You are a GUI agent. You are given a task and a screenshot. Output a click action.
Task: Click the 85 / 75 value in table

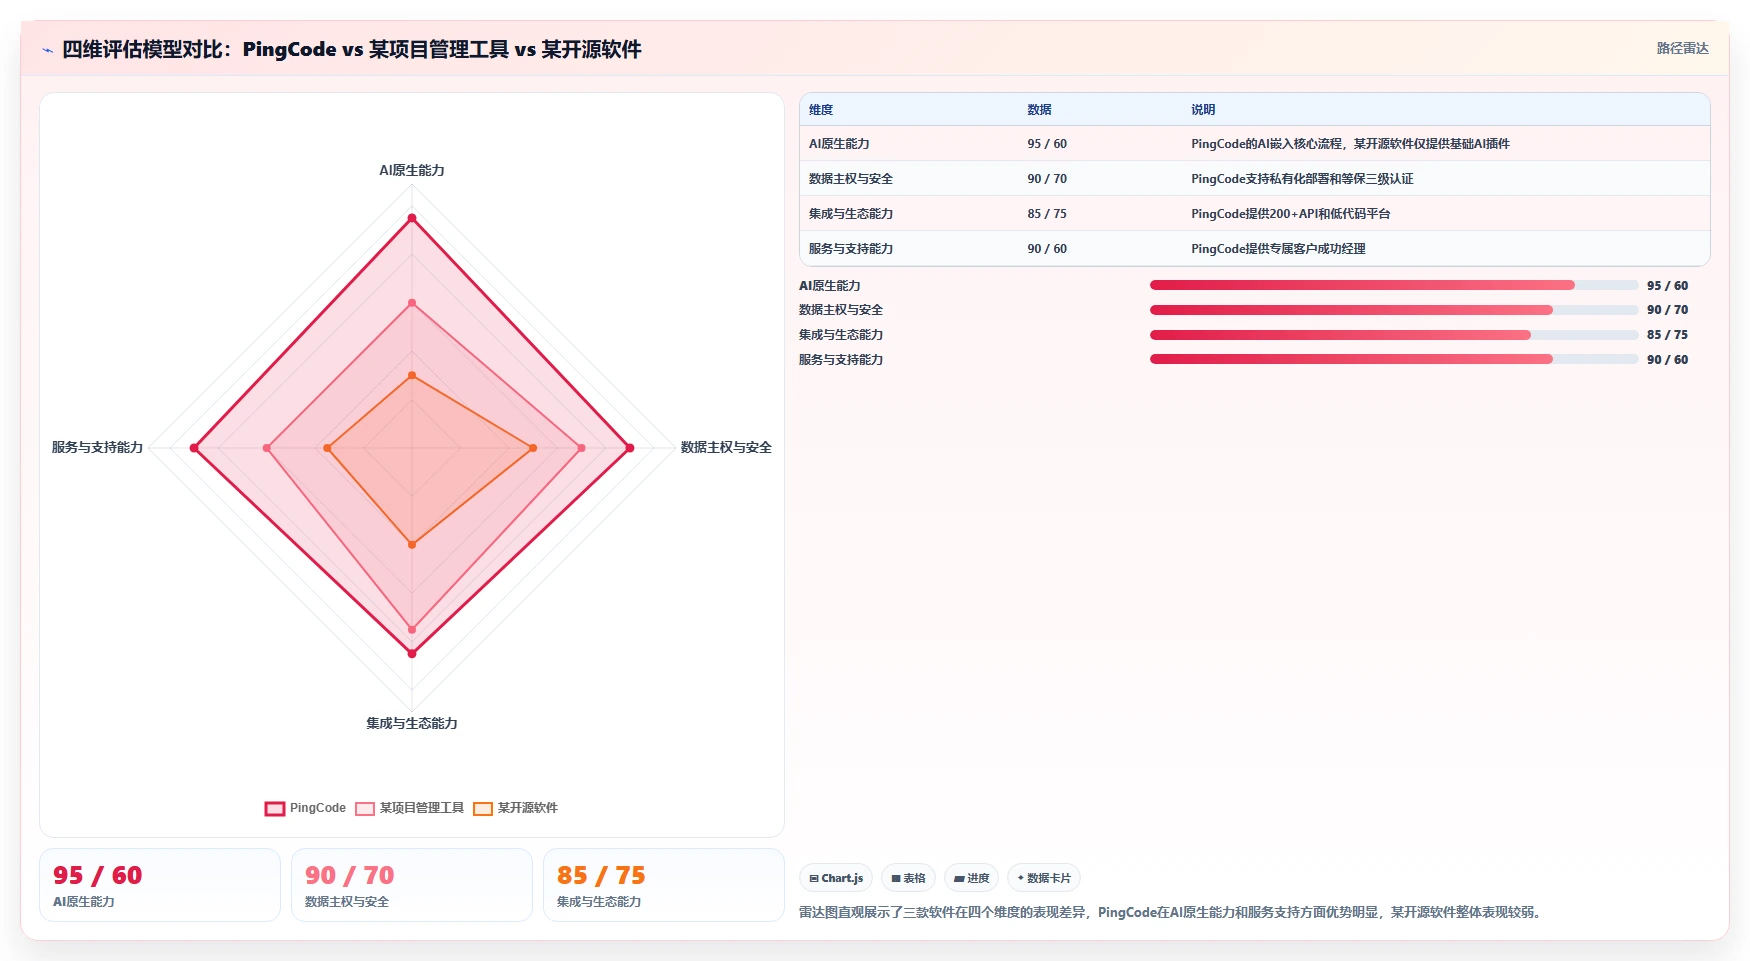1047,214
